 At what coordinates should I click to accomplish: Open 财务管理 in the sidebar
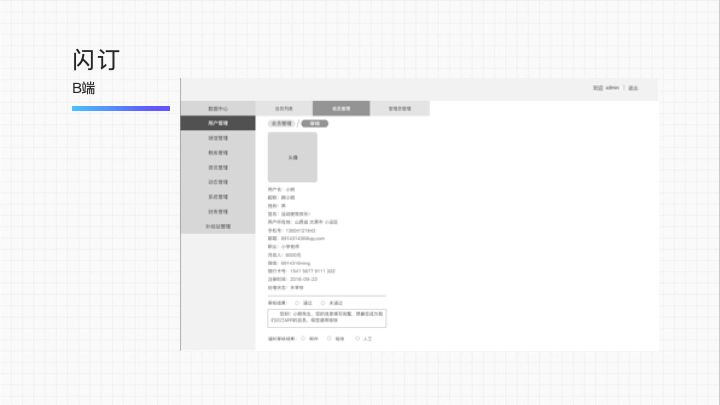pyautogui.click(x=218, y=212)
